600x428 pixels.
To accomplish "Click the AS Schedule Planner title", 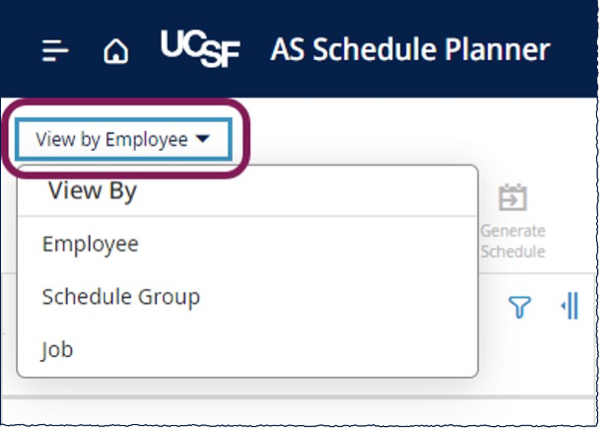I will tap(410, 50).
